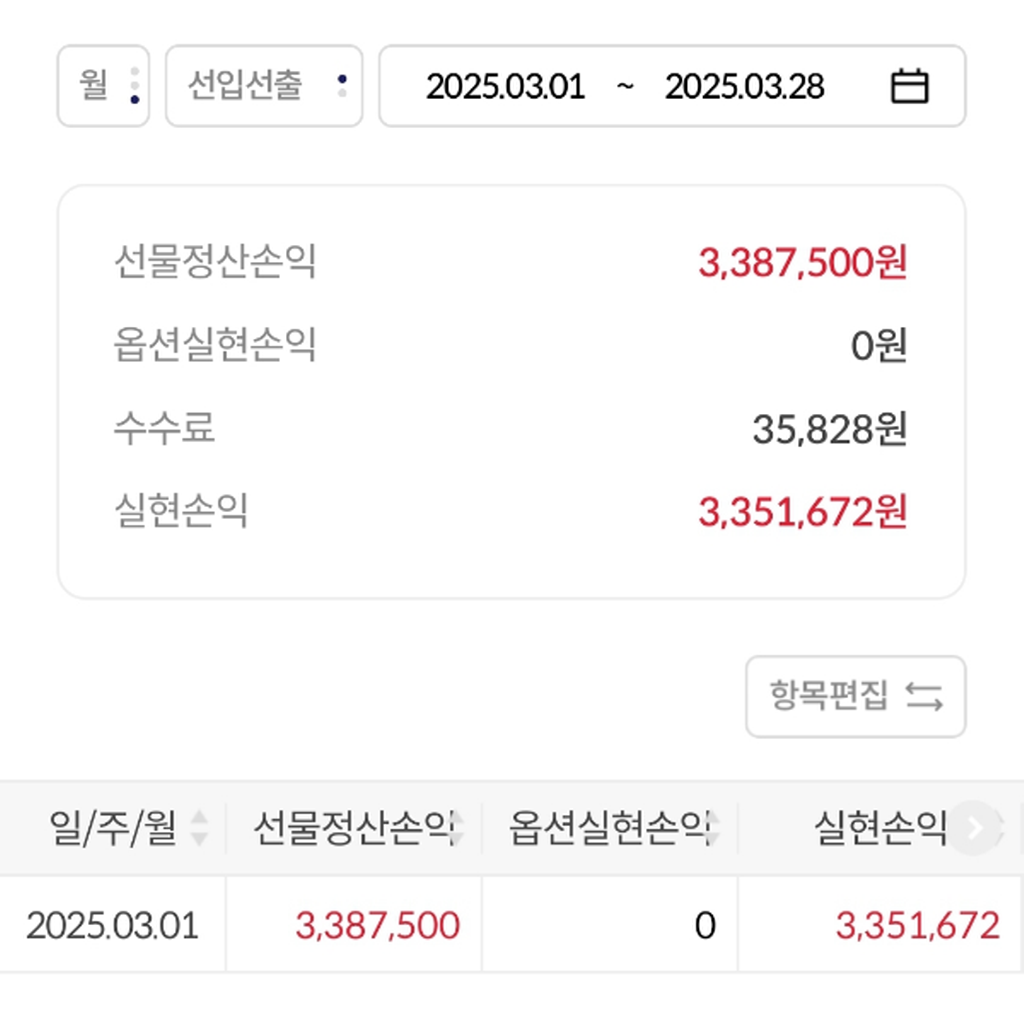
Task: Sort by the 일/주/월 column arrows
Action: pos(200,827)
